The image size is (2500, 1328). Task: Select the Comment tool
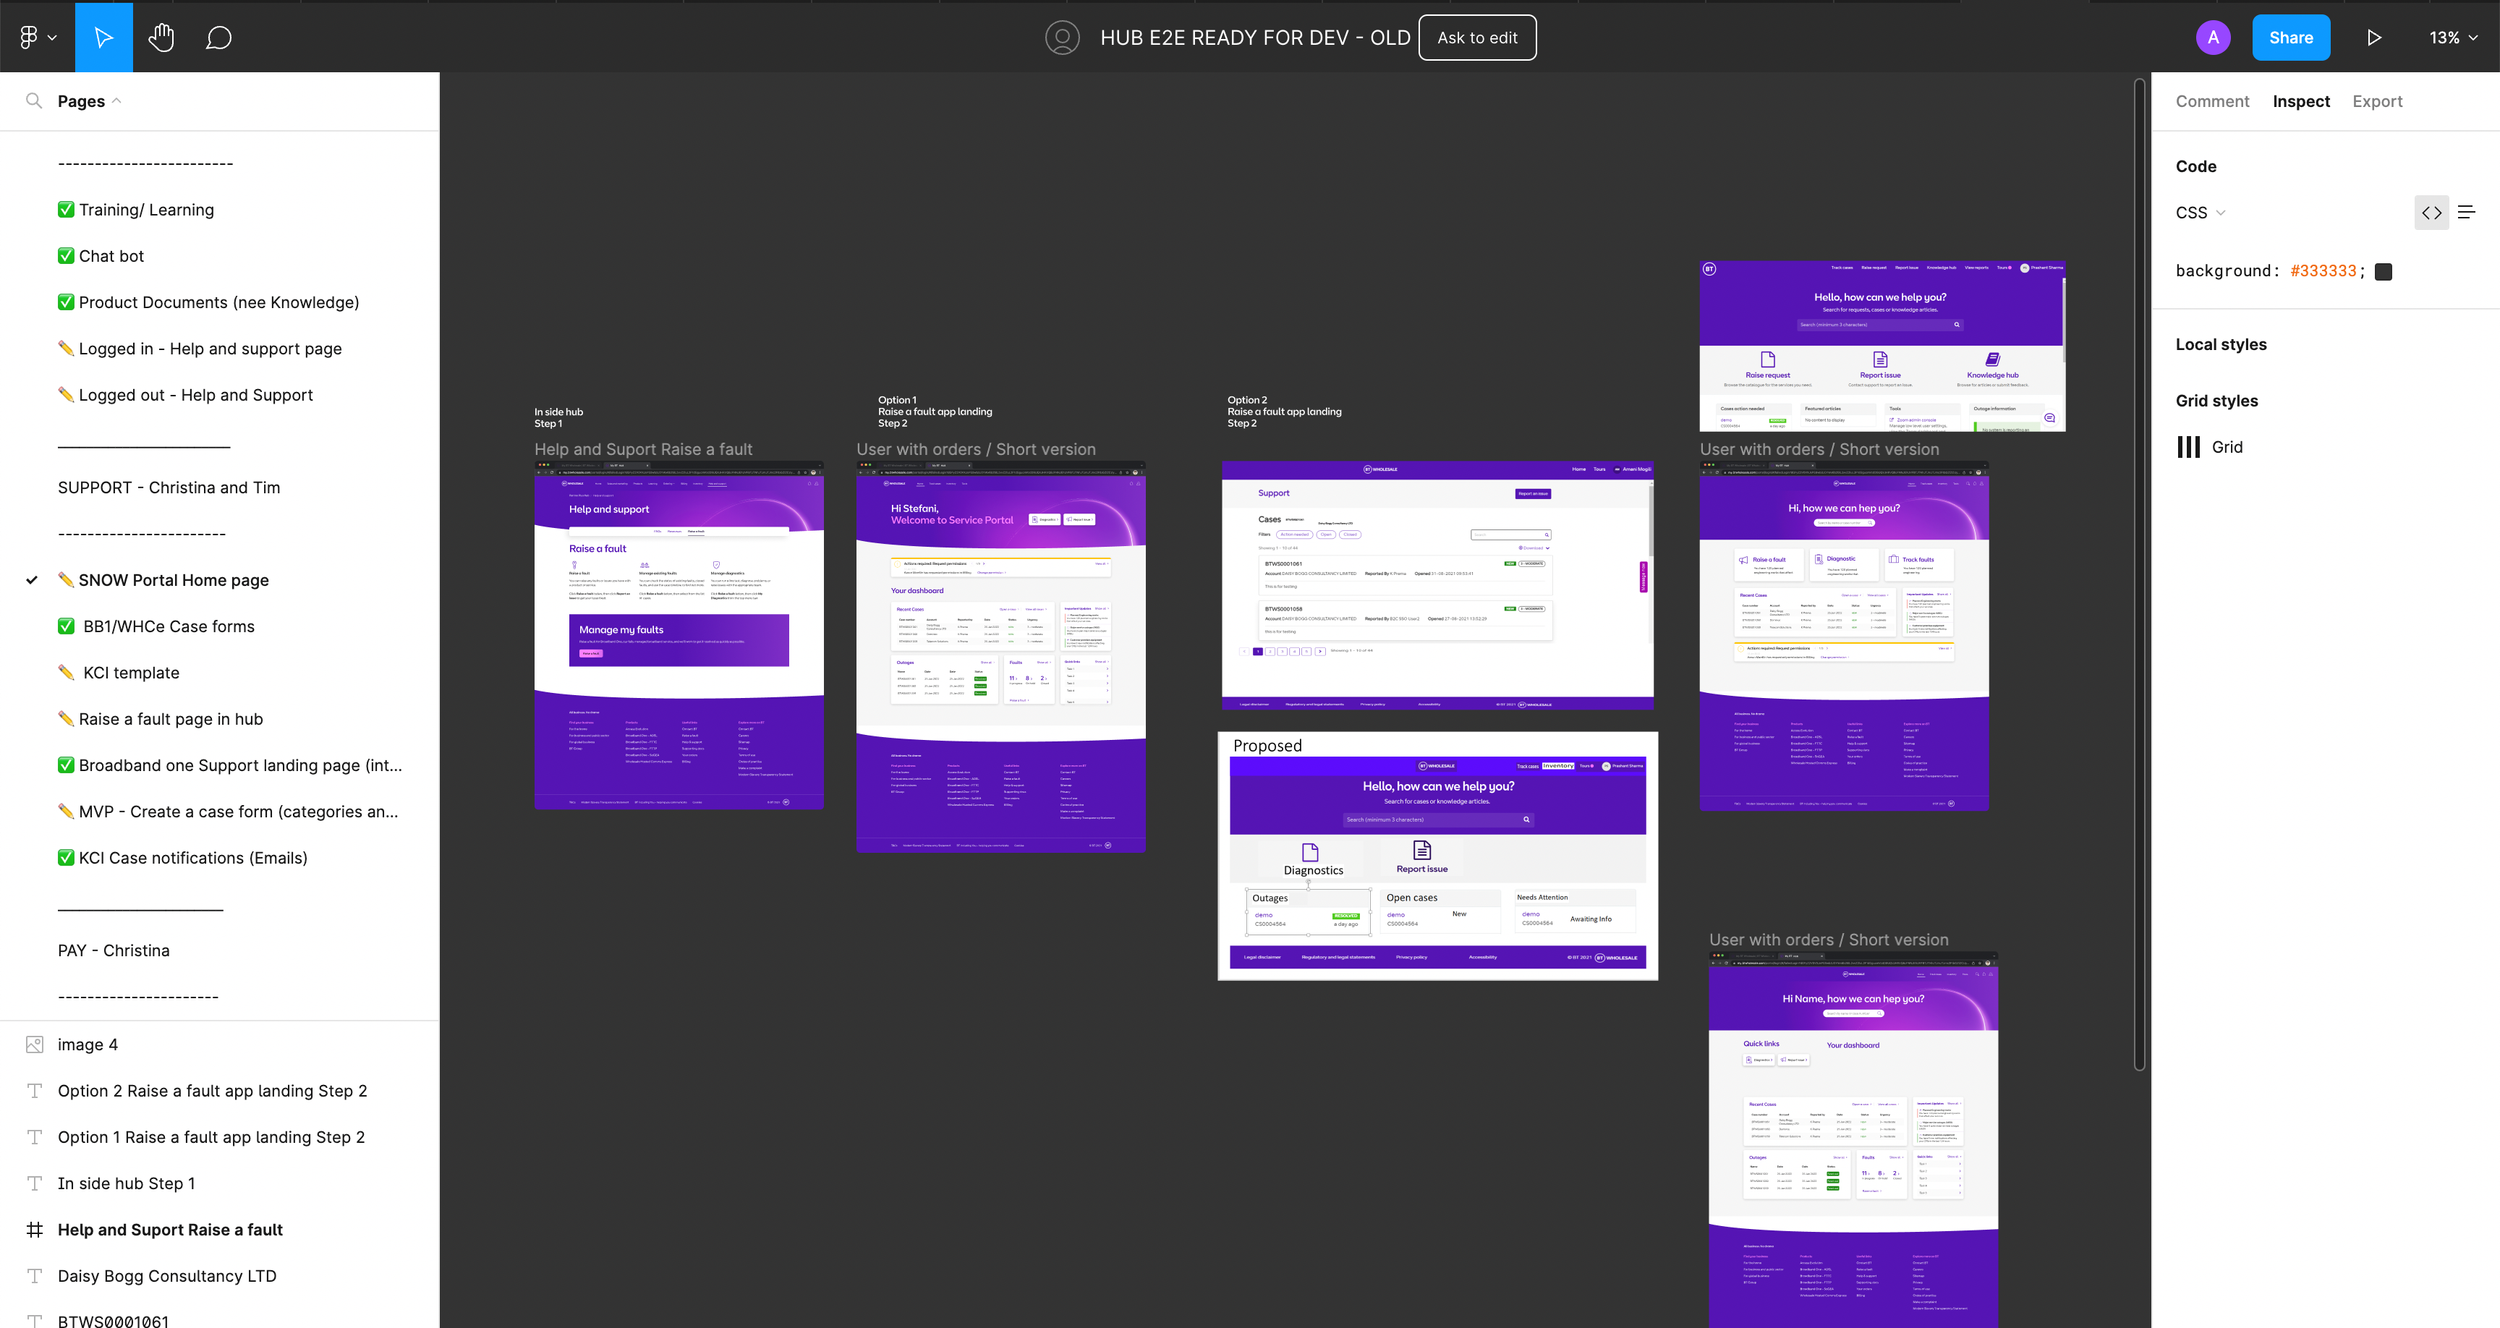tap(218, 37)
